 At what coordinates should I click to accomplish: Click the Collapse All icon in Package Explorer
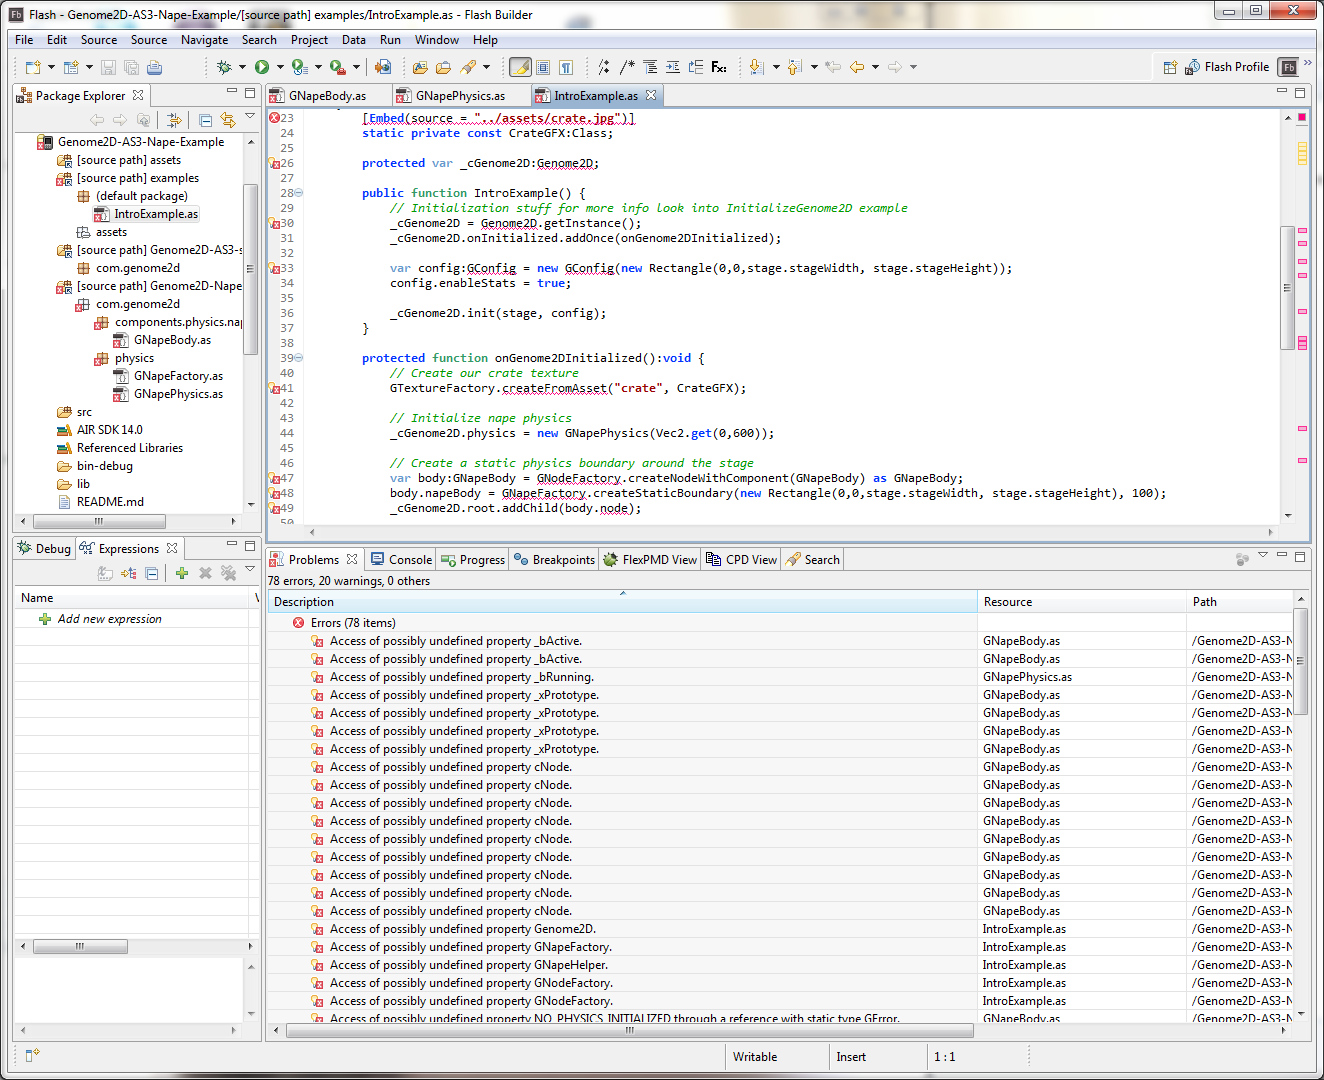(x=205, y=120)
